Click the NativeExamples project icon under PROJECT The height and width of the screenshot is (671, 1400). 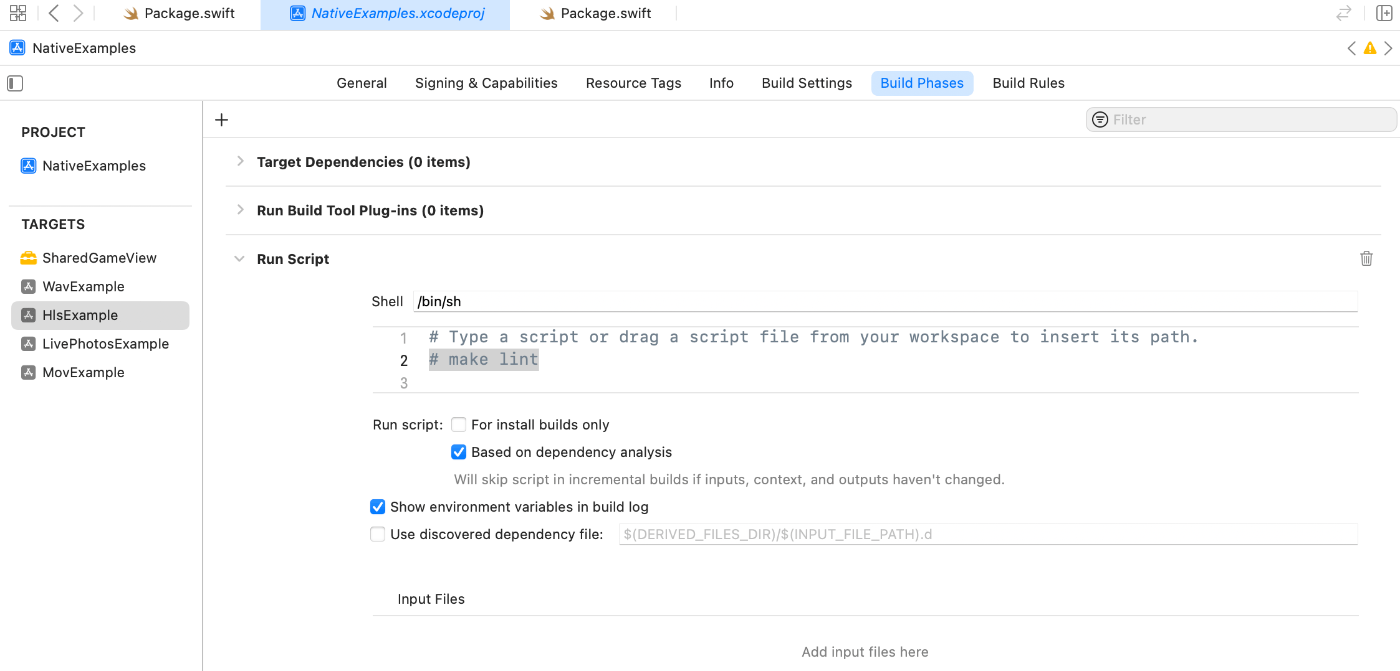(x=29, y=166)
